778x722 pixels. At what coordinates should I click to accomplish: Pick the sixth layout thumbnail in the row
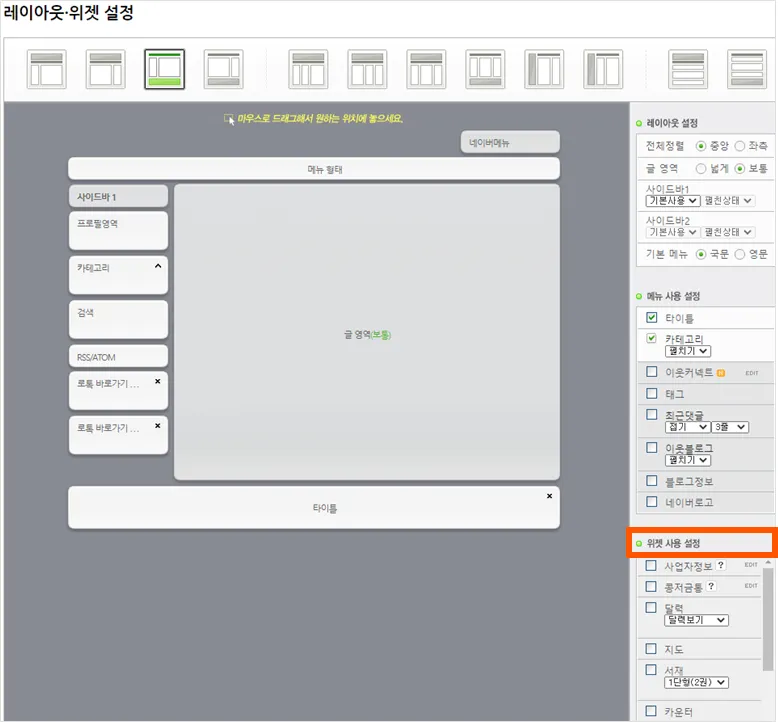tap(367, 69)
